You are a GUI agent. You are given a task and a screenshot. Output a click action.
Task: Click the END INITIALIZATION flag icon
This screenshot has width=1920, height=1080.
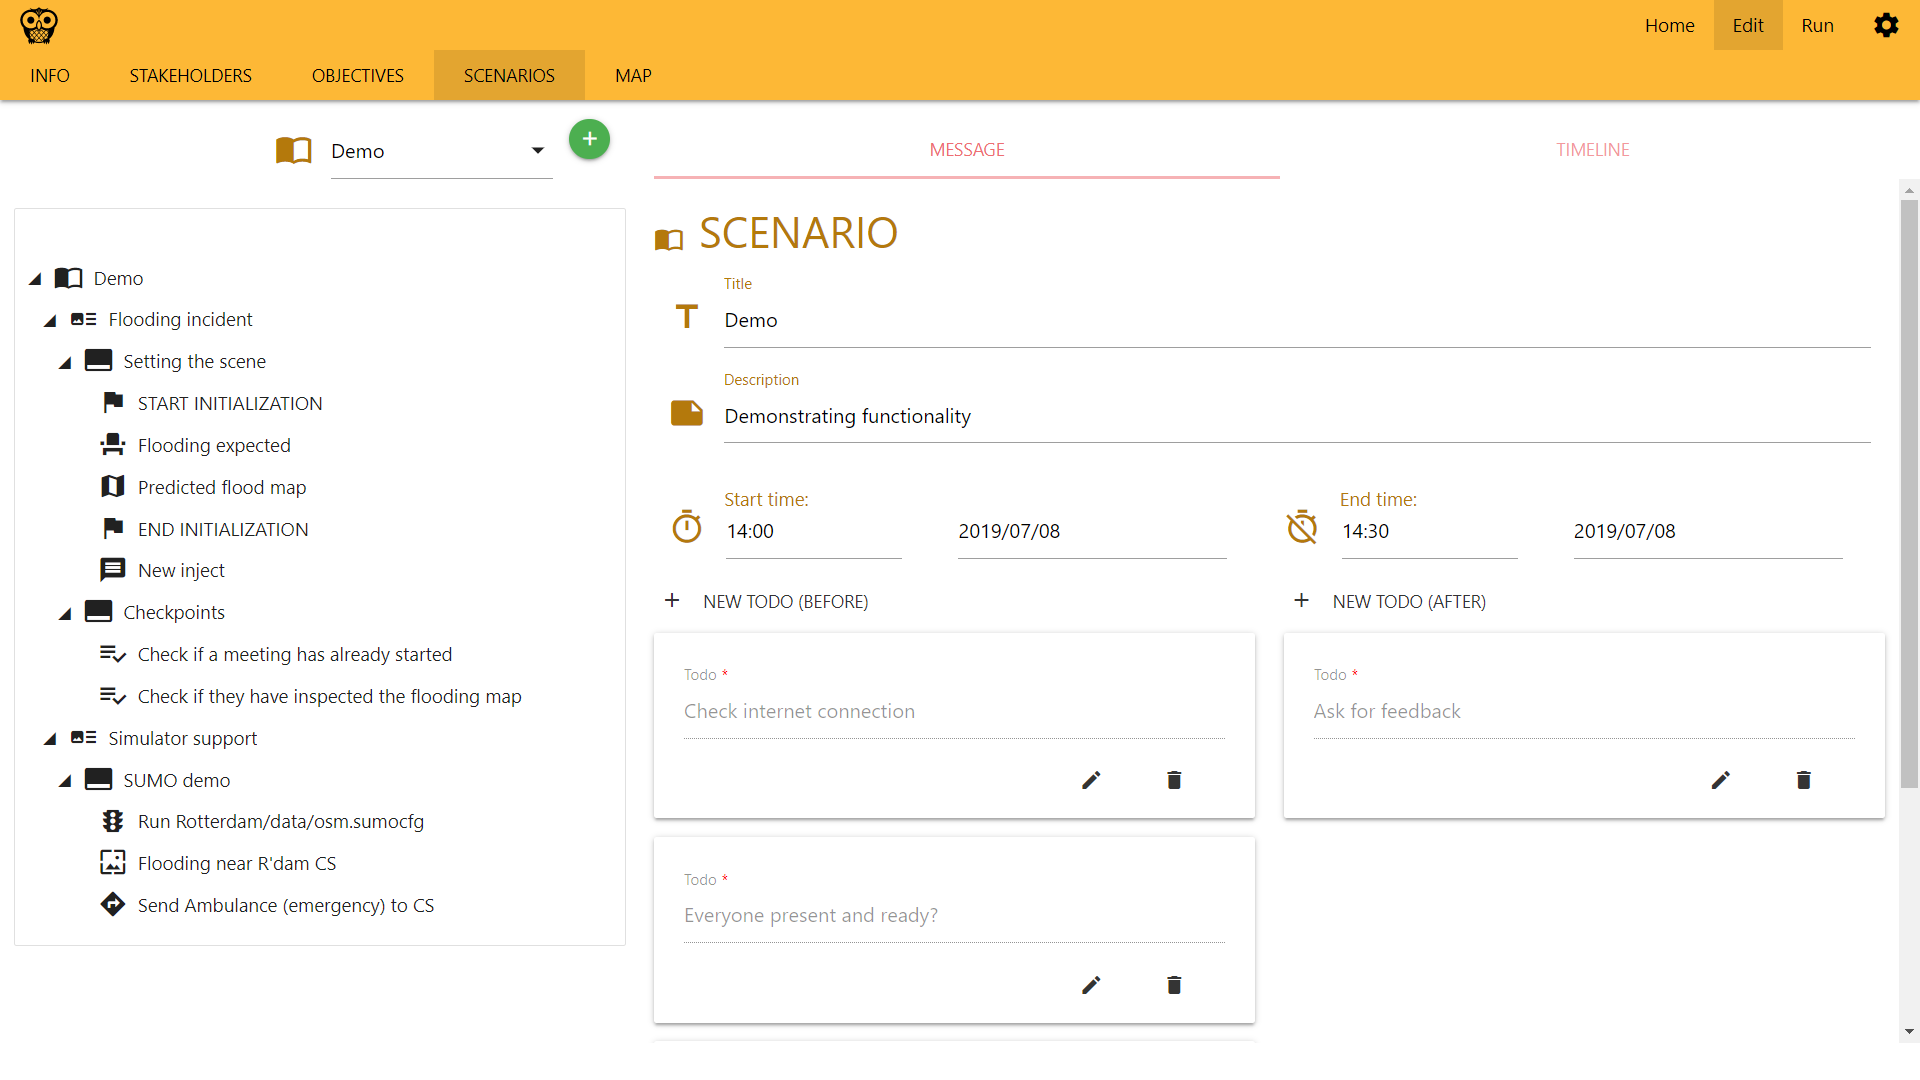click(x=113, y=527)
